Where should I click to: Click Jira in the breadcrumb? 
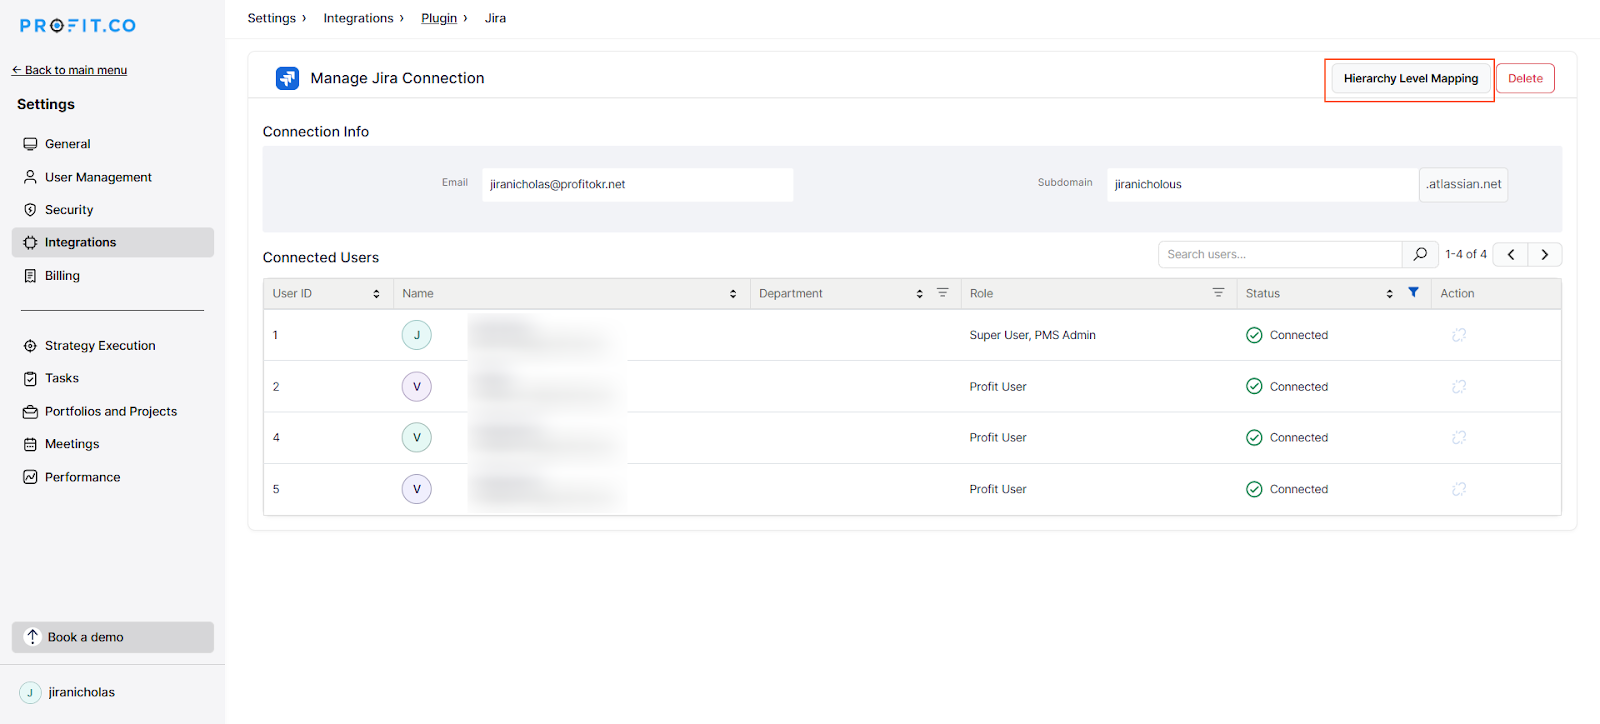495,18
